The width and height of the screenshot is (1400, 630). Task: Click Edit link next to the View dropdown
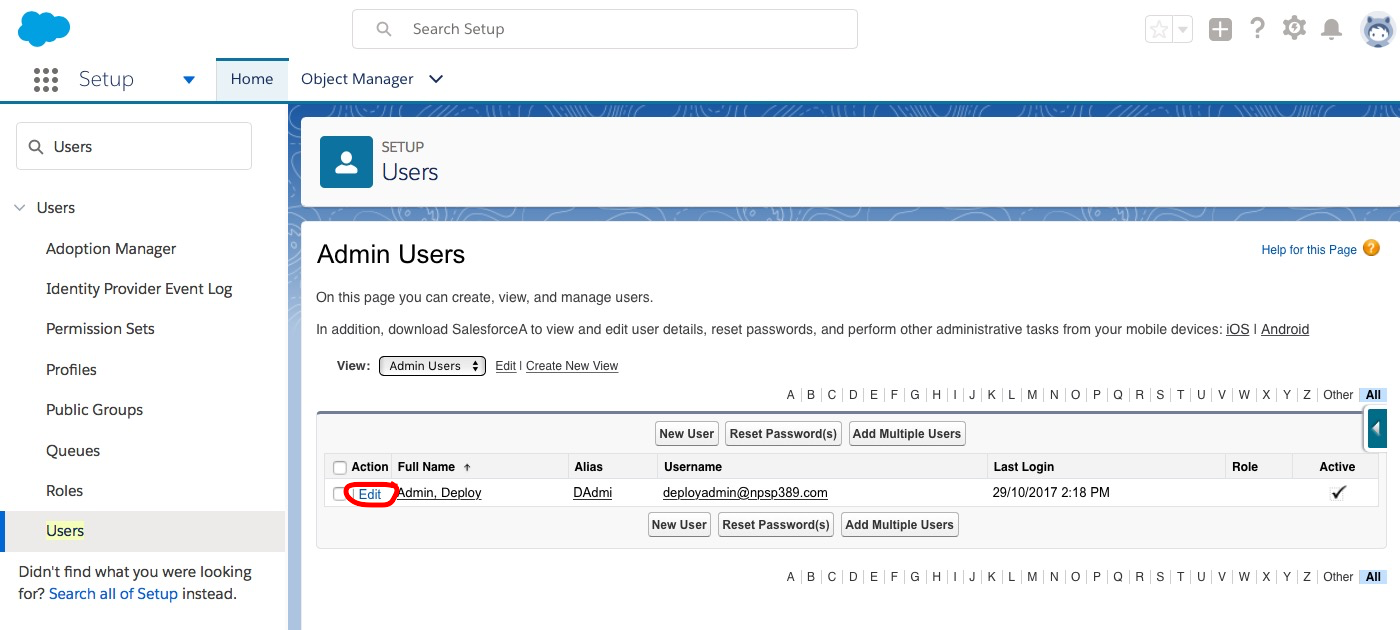click(506, 366)
